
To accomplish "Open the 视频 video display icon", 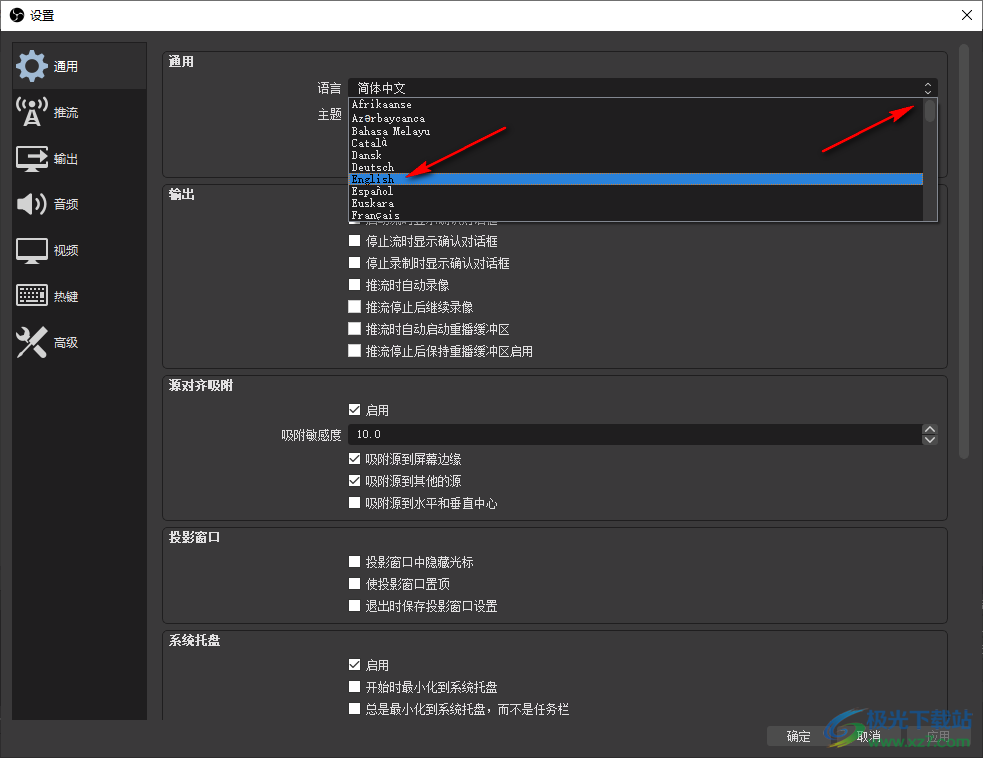I will click(x=31, y=250).
